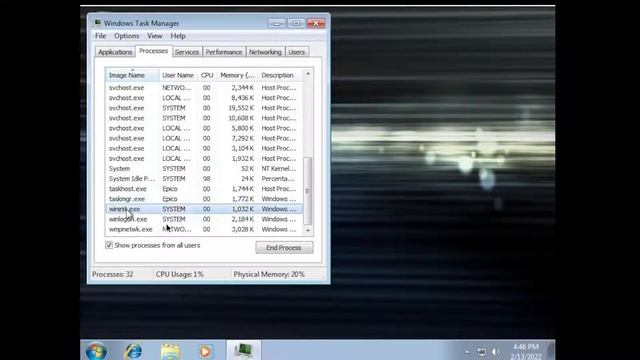This screenshot has width=640, height=360.
Task: Select svchost.exe row using 7,292 K
Action: tap(204, 138)
